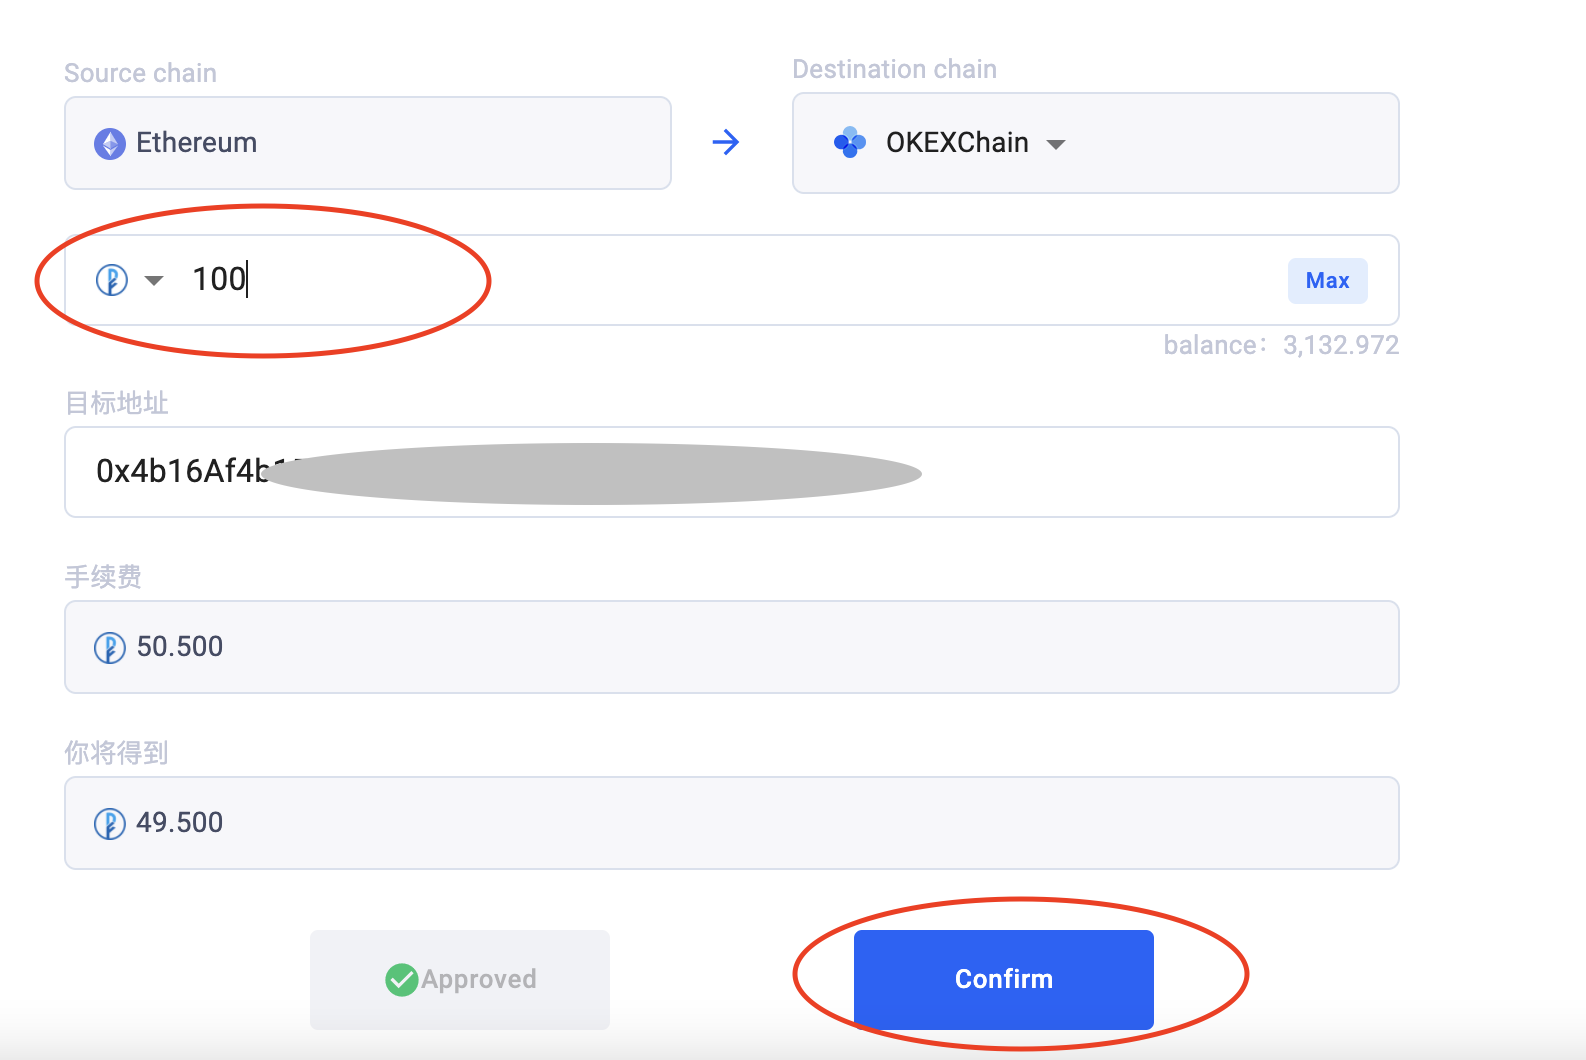Viewport: 1586px width, 1060px height.
Task: Click the OKEXChain name text
Action: [957, 143]
